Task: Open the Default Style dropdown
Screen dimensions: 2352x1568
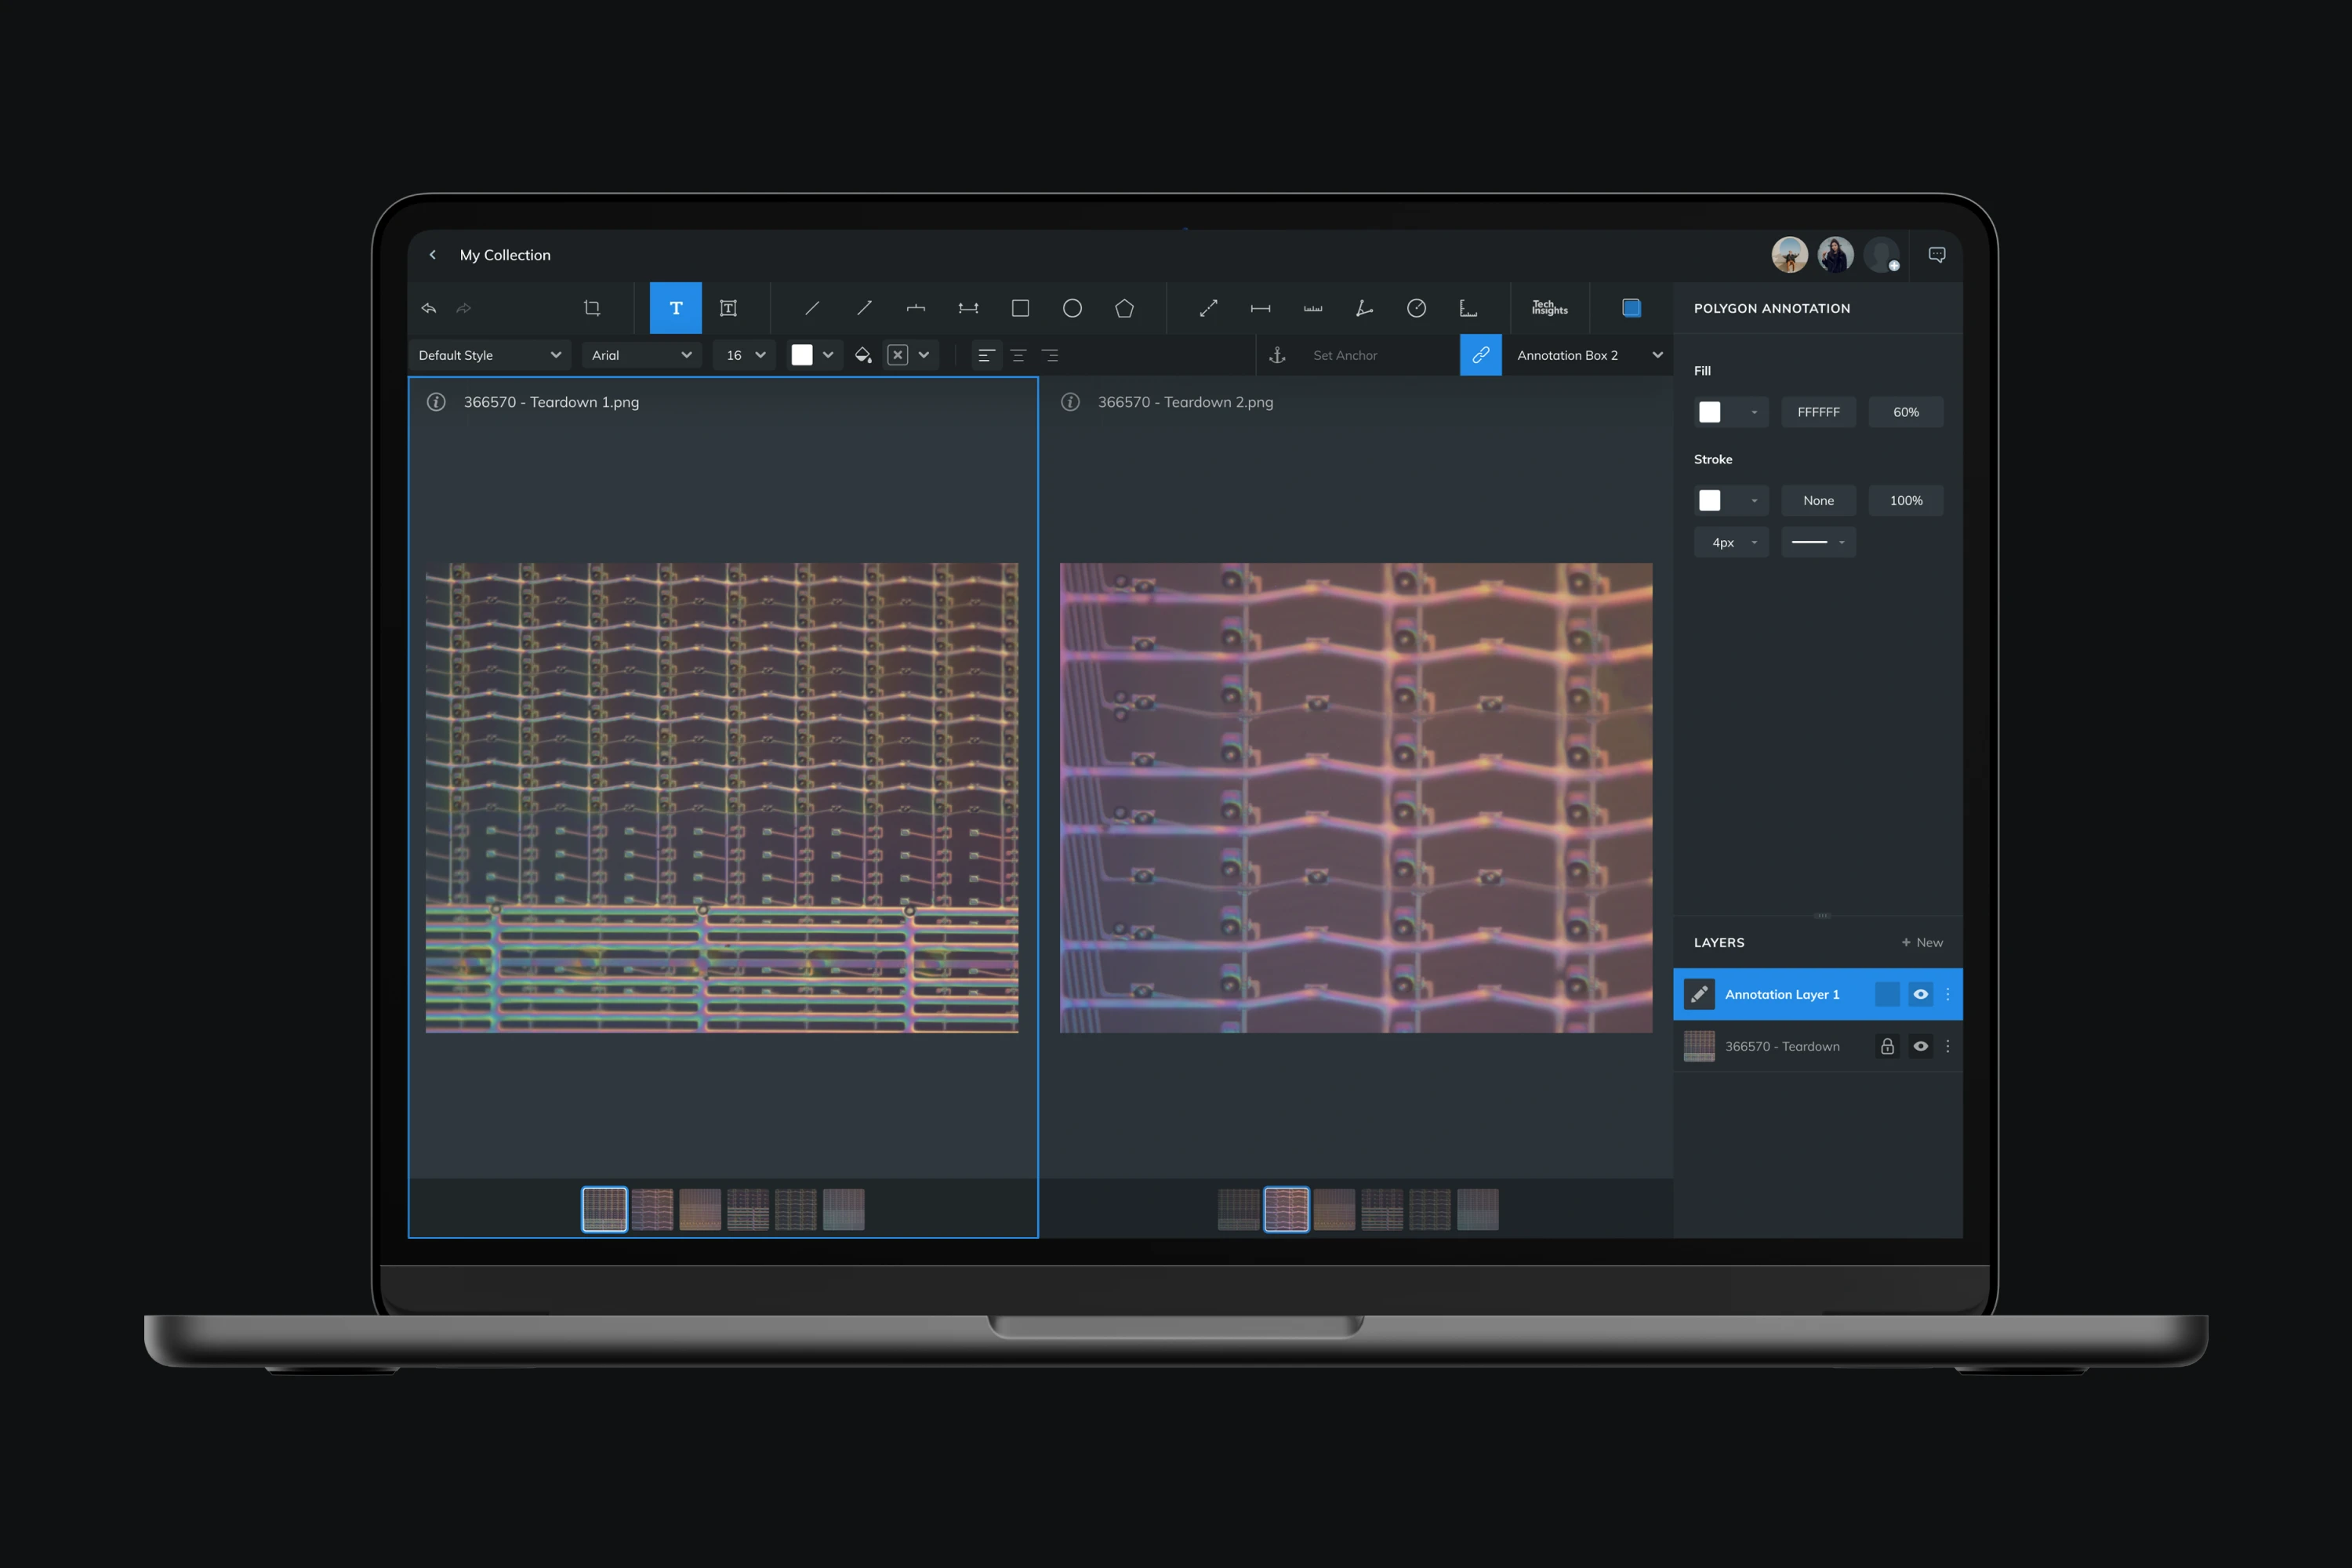Action: point(489,355)
